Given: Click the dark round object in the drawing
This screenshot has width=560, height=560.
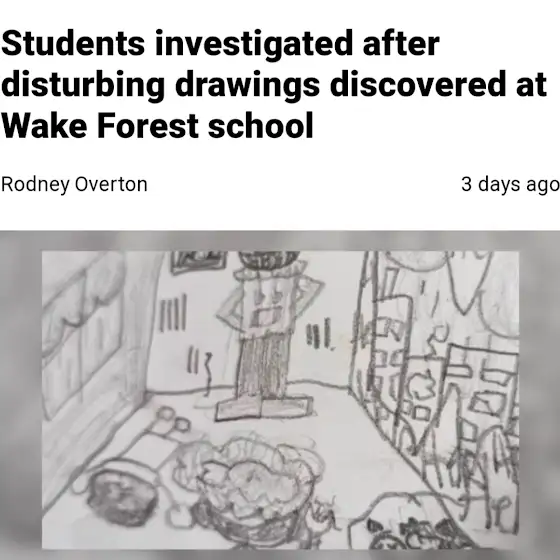Looking at the screenshot, I should click(x=121, y=496).
